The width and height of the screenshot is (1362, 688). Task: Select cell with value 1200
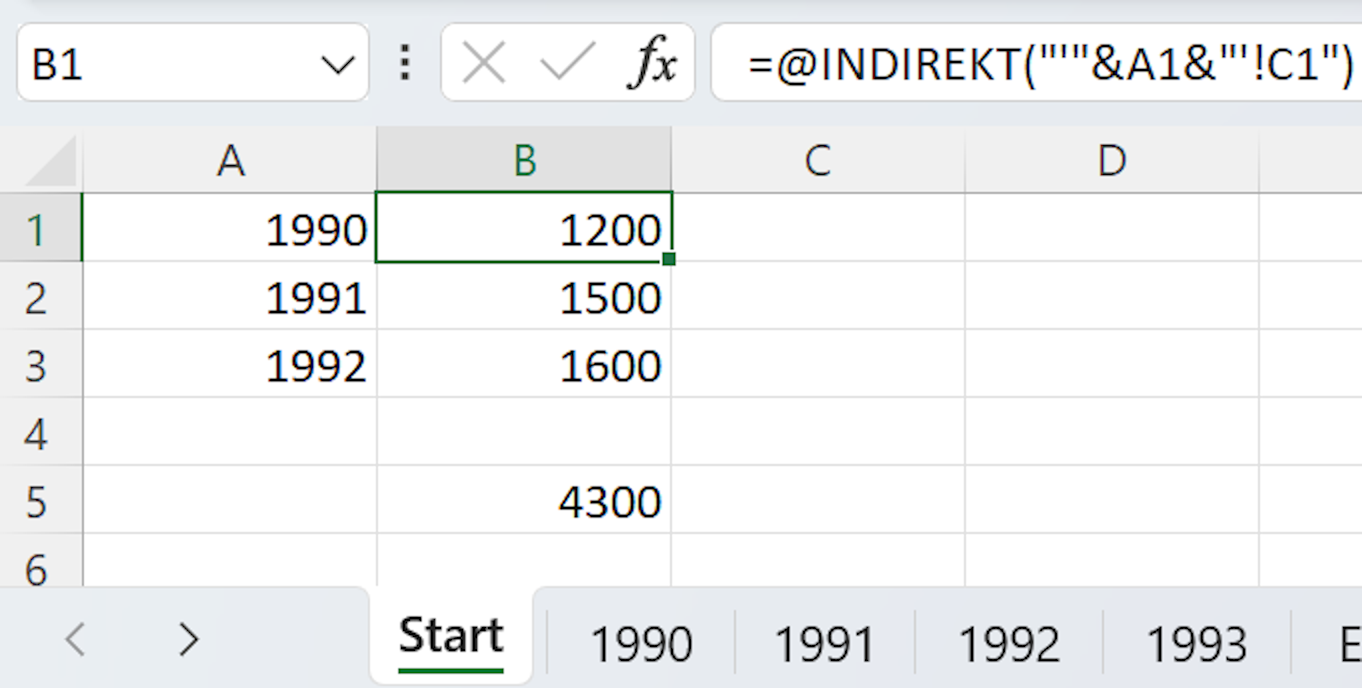coord(524,229)
